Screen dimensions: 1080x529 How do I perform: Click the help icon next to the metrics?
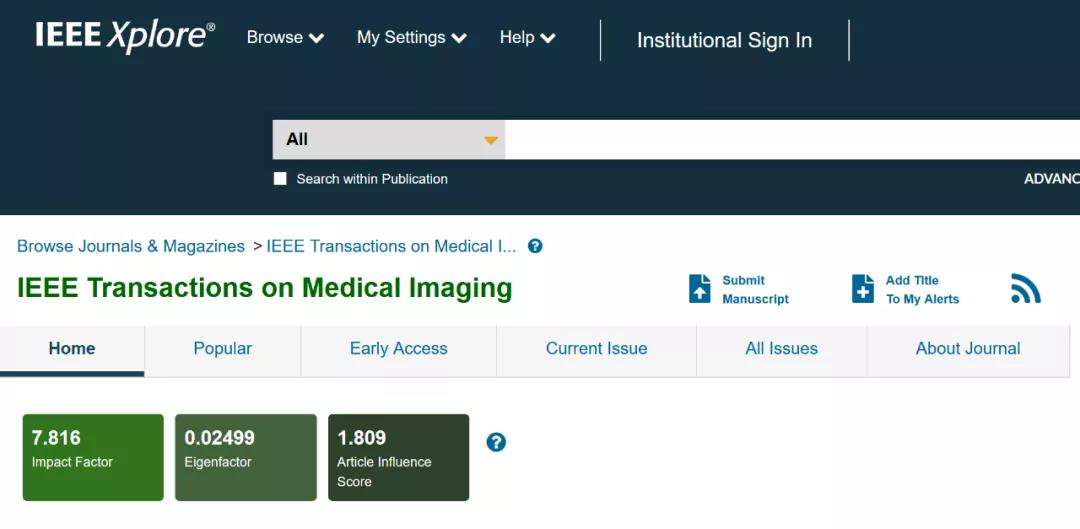click(496, 442)
